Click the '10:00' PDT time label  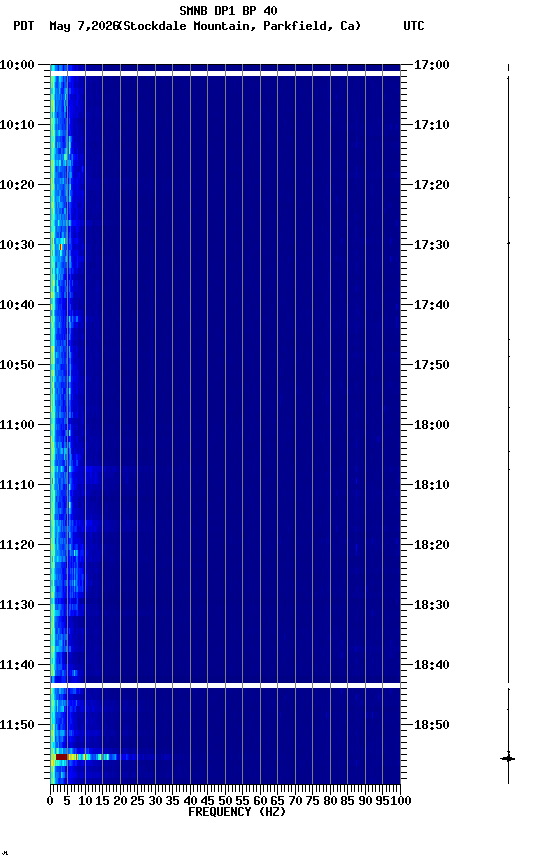(17, 65)
